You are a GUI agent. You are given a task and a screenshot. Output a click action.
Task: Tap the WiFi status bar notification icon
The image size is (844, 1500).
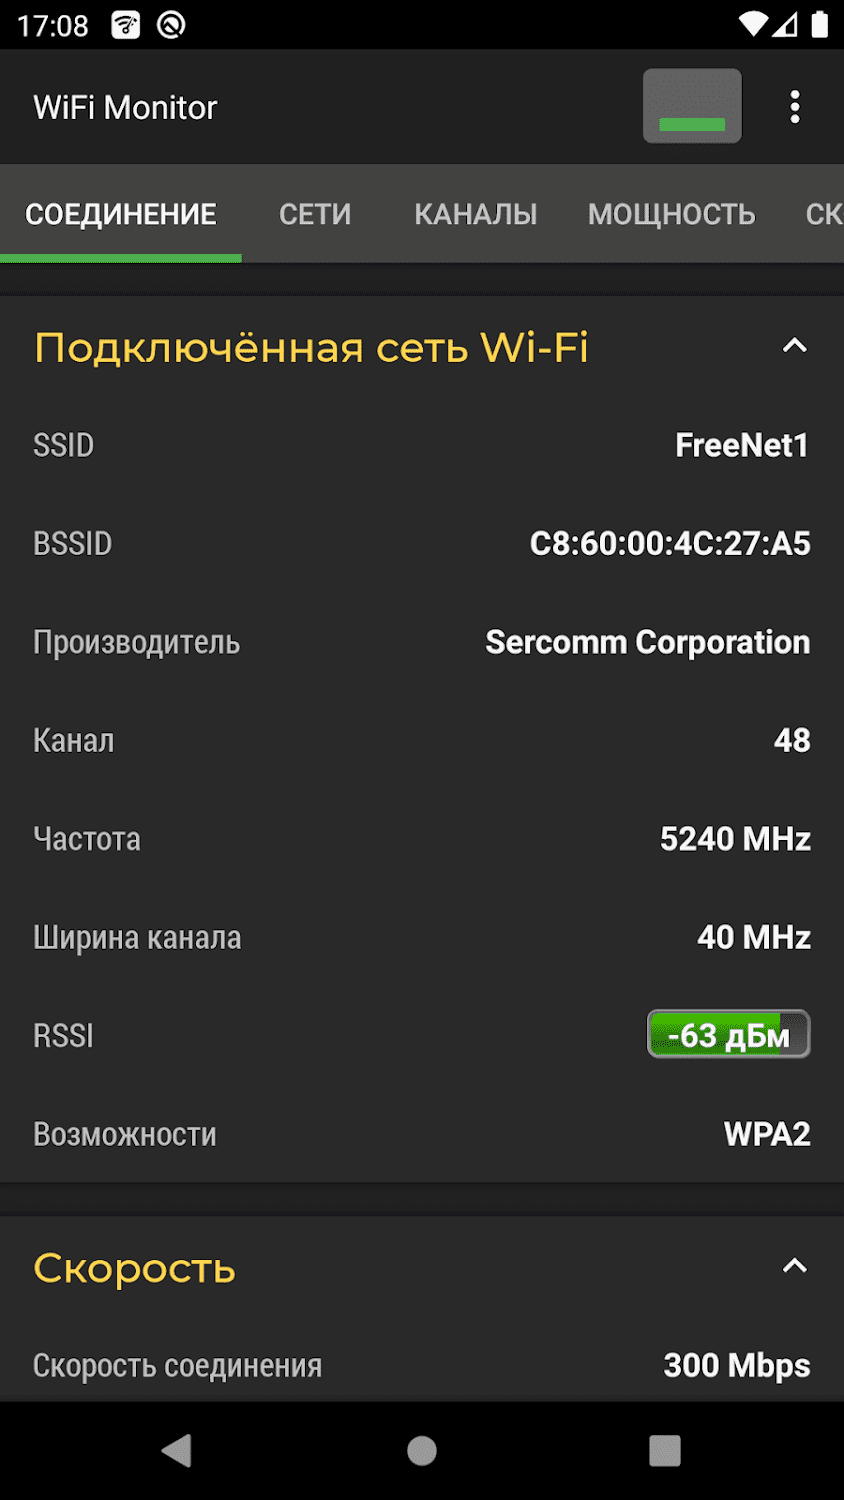point(125,25)
